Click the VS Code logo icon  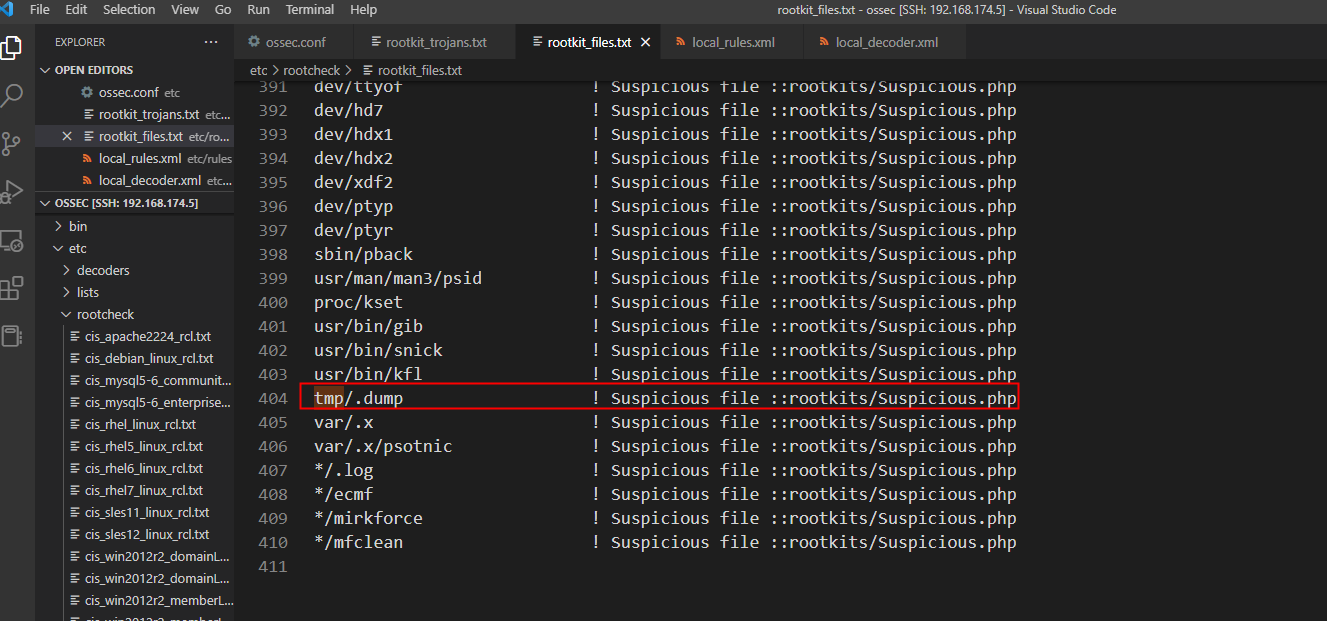click(7, 10)
